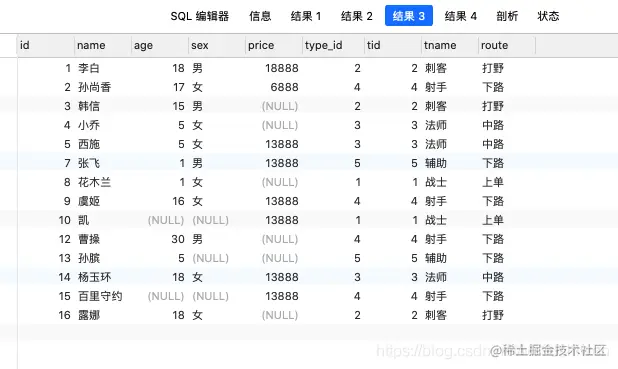This screenshot has height=369, width=618.
Task: Open the 信息 tab
Action: [260, 16]
